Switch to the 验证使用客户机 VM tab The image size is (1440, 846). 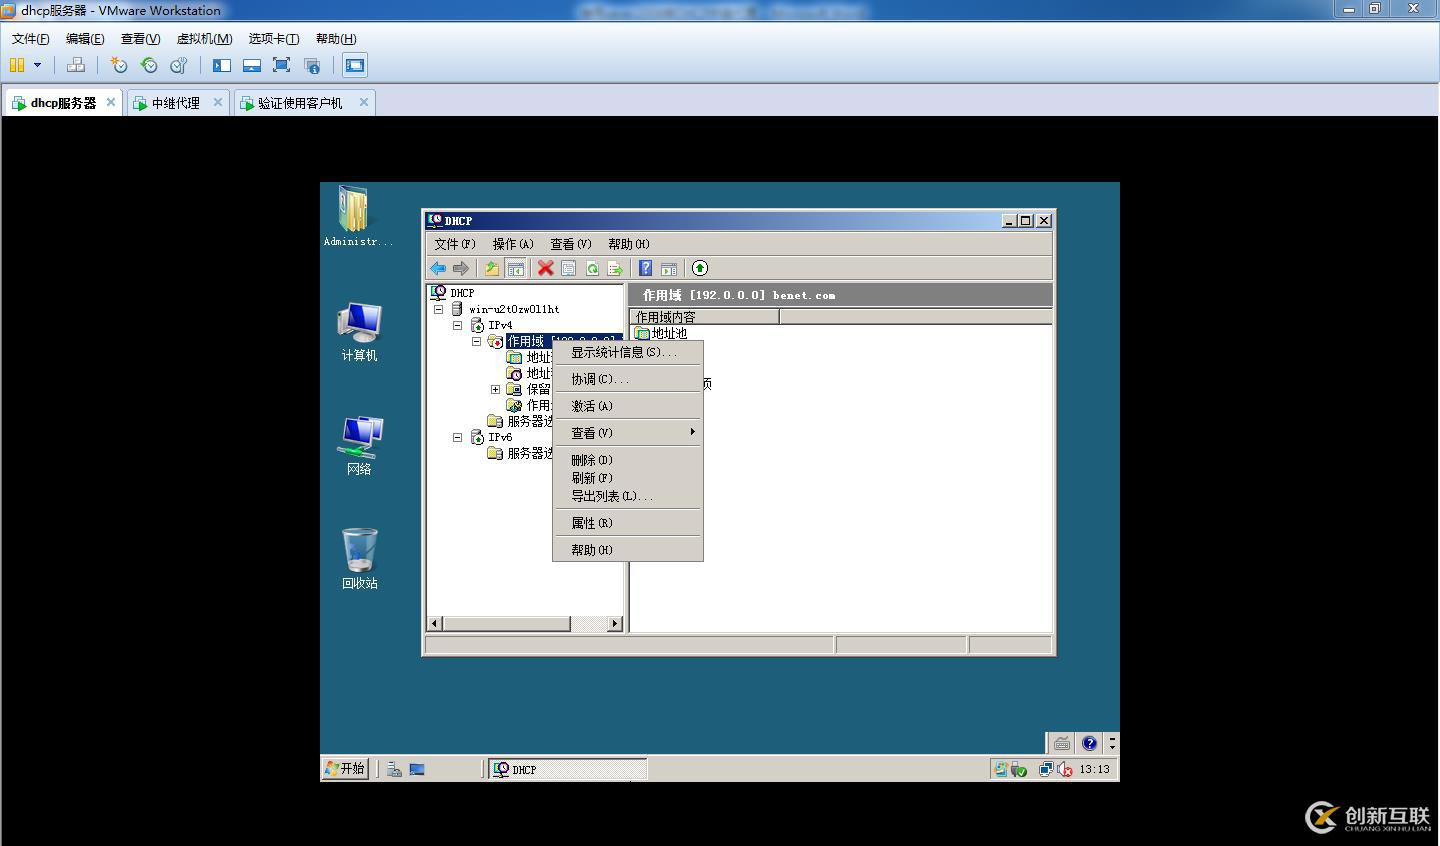point(300,103)
